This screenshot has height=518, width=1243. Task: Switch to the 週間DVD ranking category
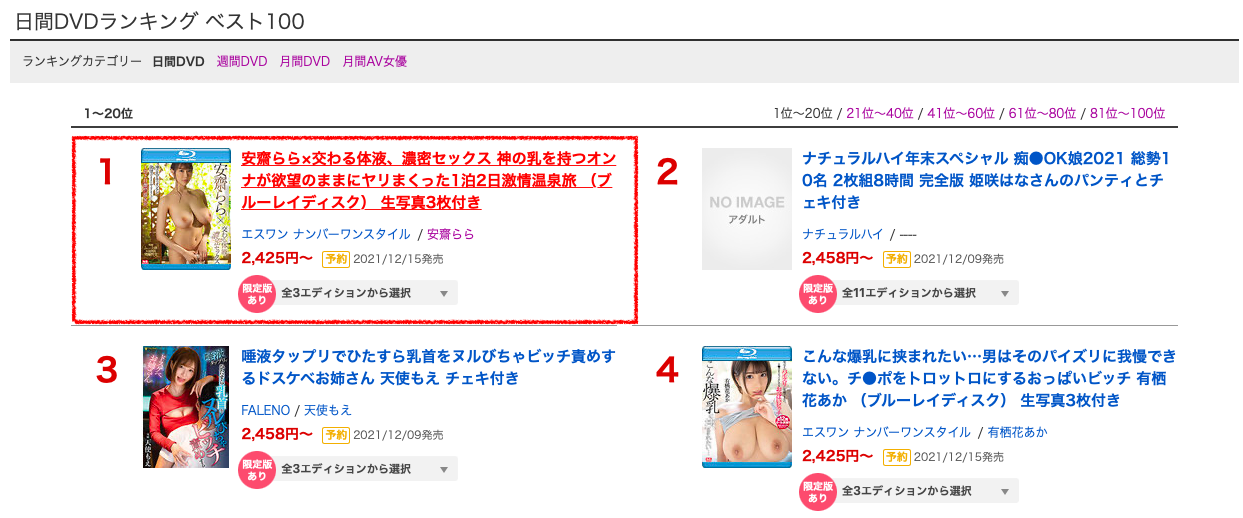click(x=242, y=62)
